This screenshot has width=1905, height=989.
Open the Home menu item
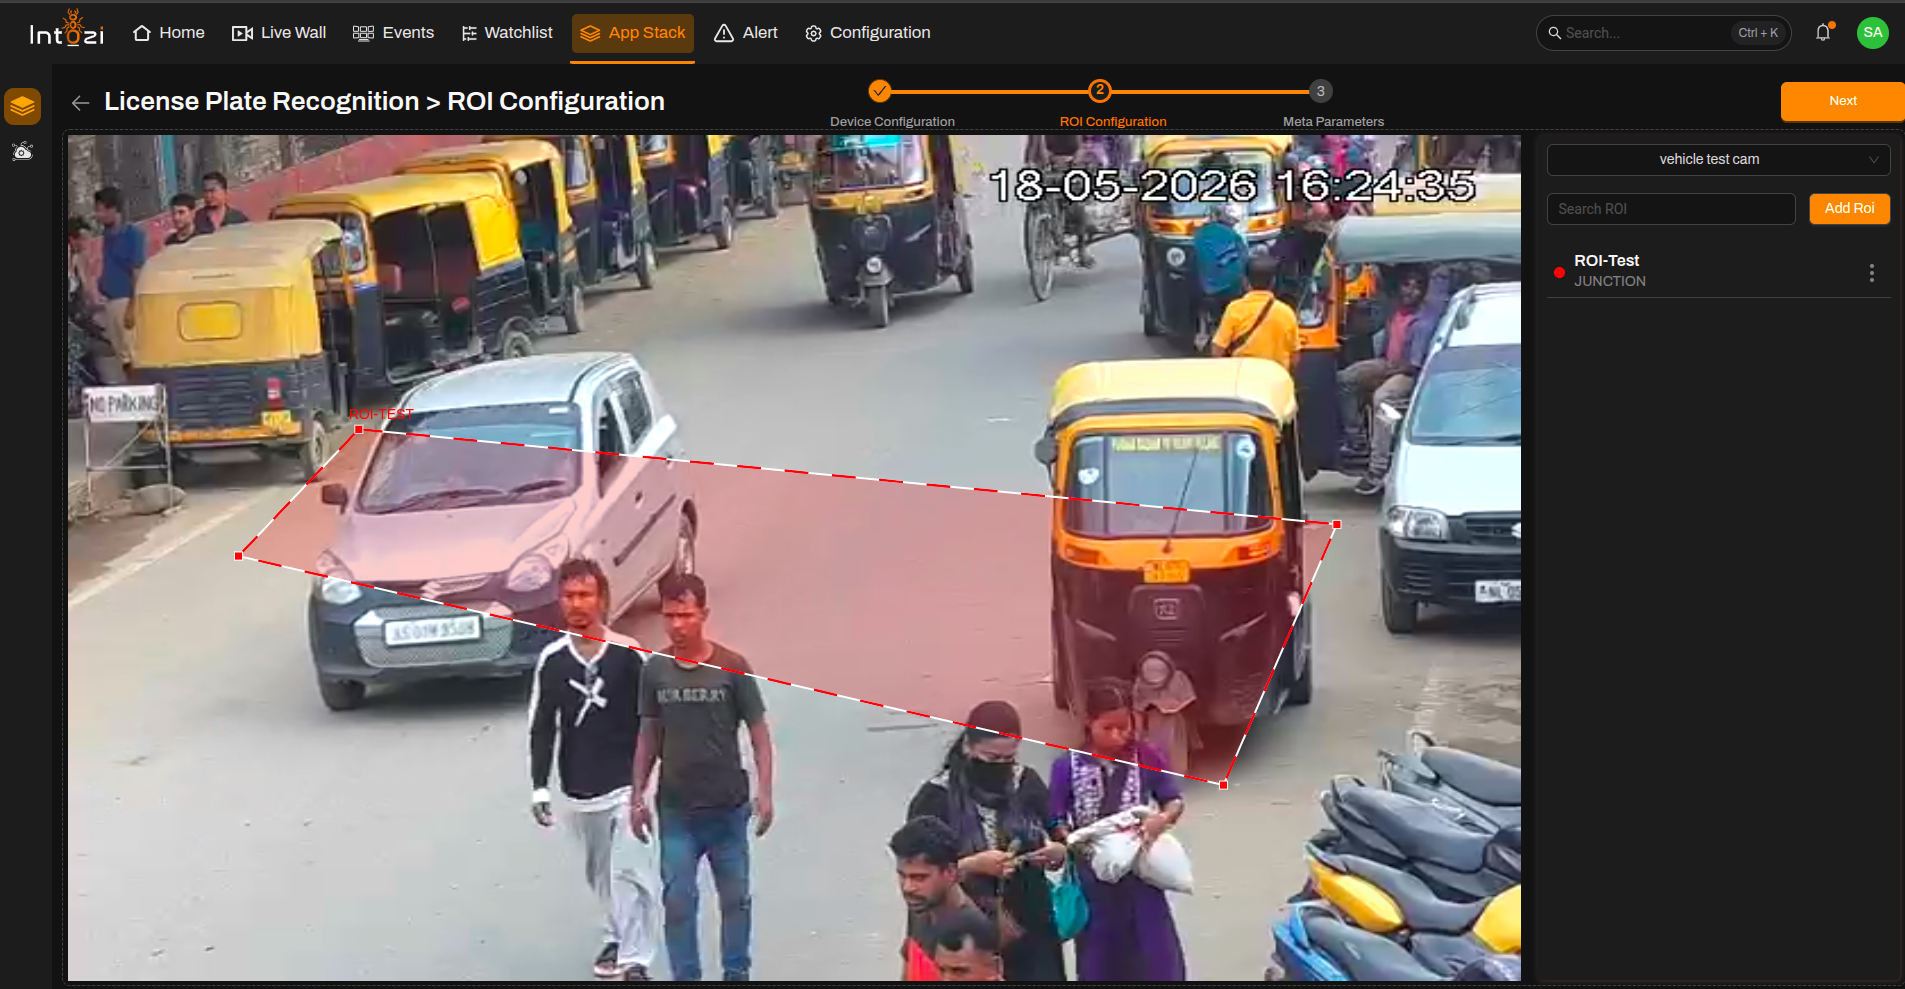point(168,33)
